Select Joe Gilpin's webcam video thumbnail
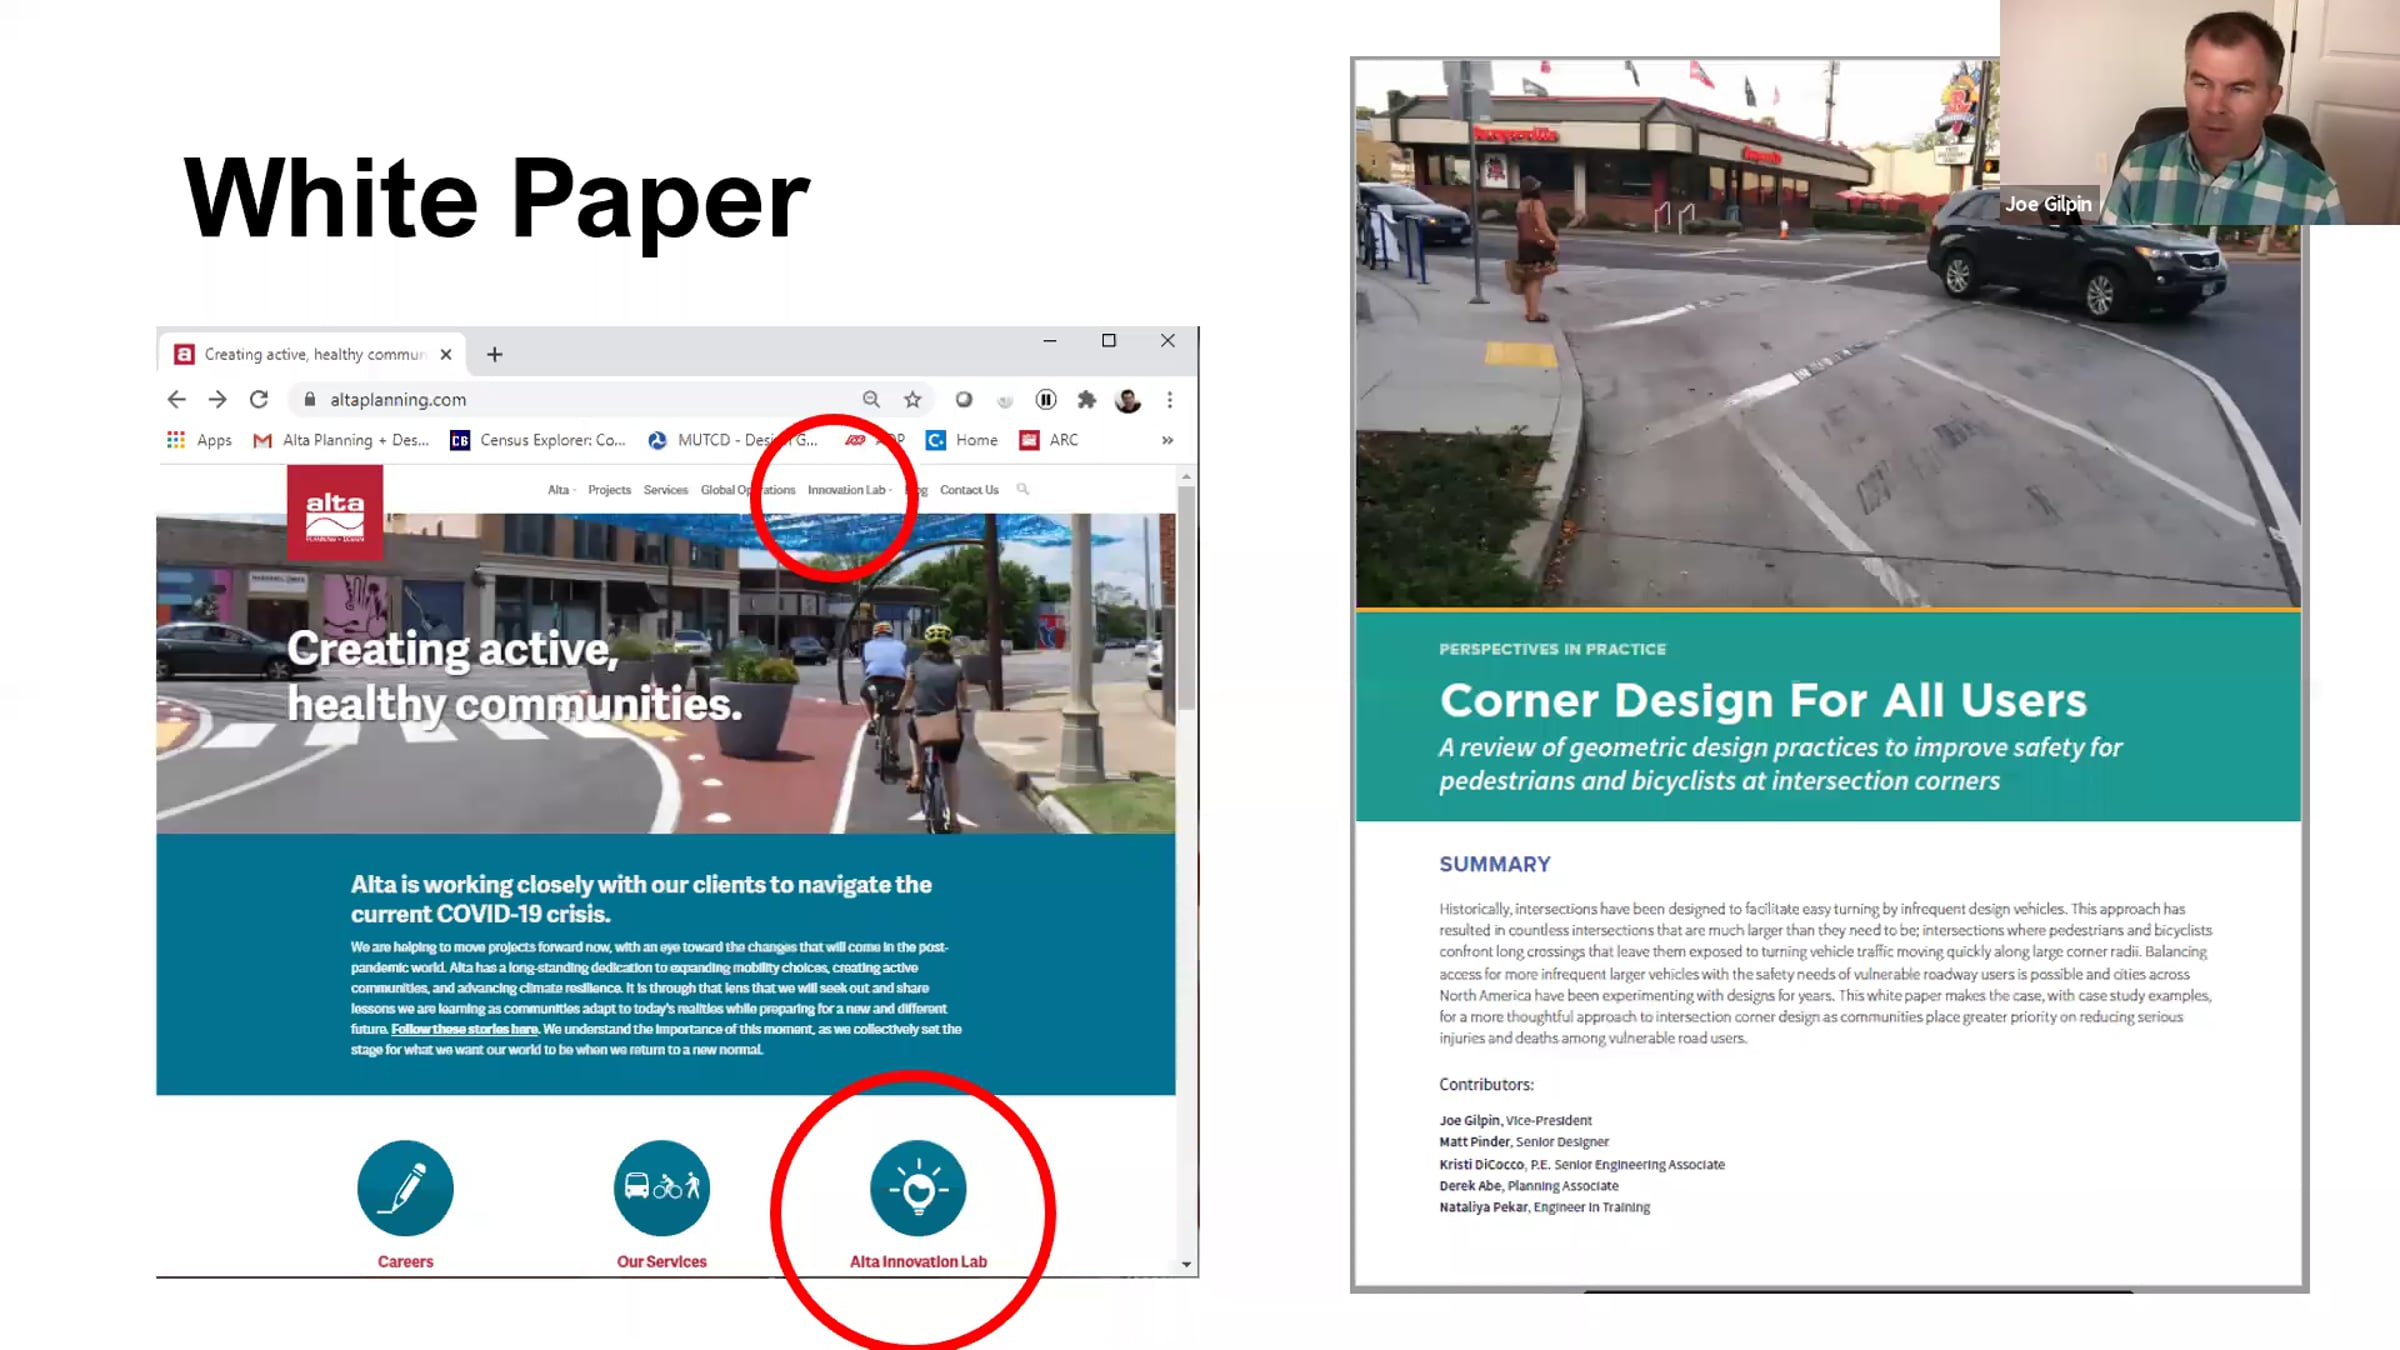The image size is (2400, 1350). [x=2200, y=112]
